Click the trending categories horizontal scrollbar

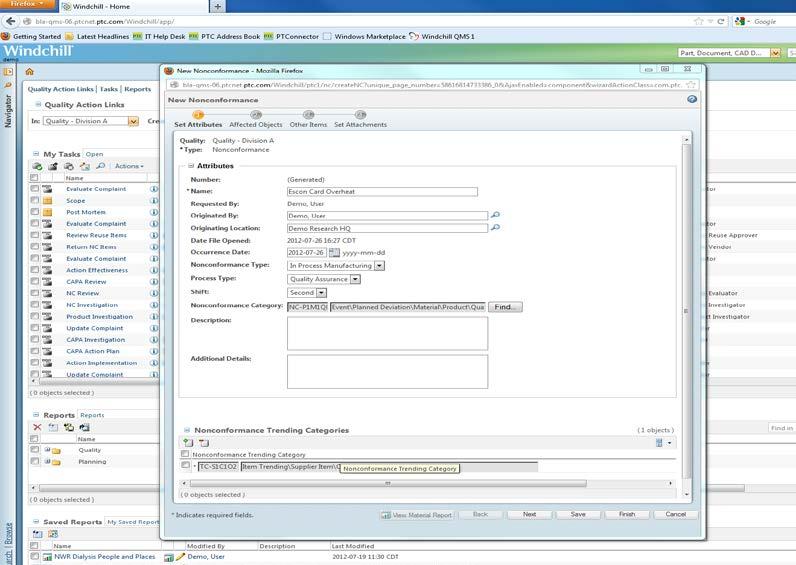(x=388, y=483)
